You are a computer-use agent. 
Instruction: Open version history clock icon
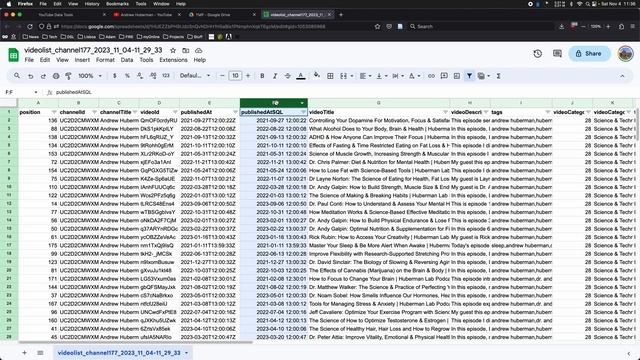[538, 53]
